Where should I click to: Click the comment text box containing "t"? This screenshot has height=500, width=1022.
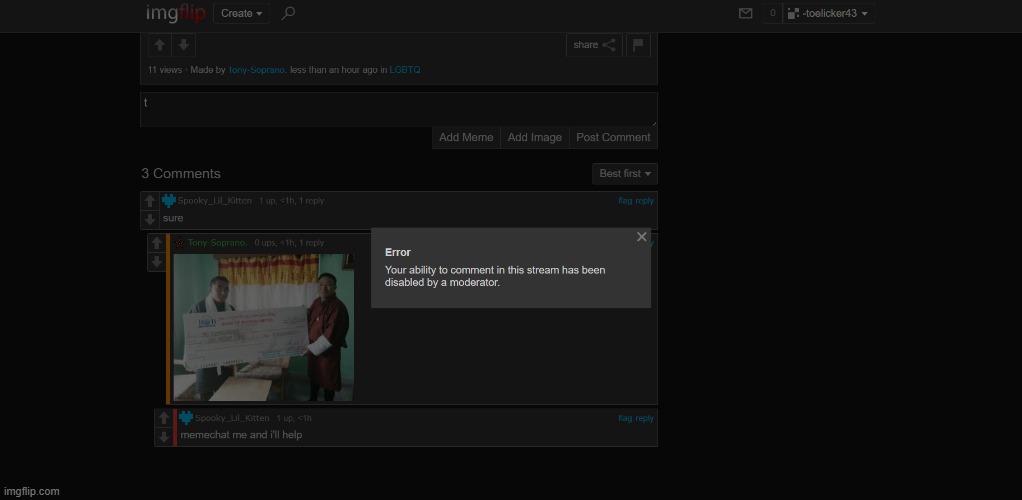(x=398, y=110)
